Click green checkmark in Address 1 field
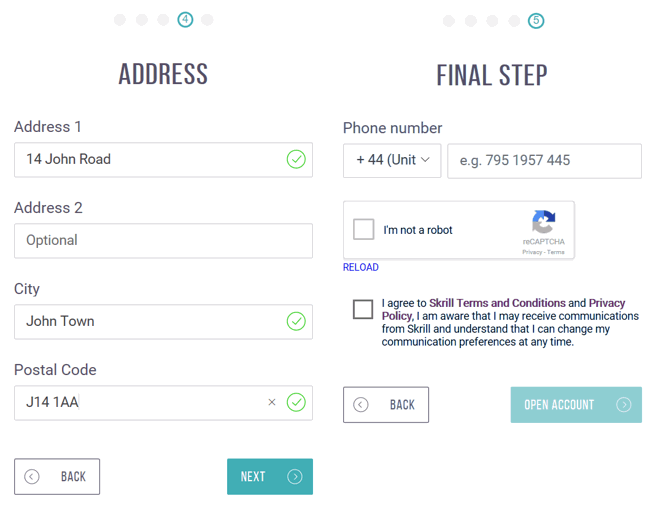 [x=296, y=159]
